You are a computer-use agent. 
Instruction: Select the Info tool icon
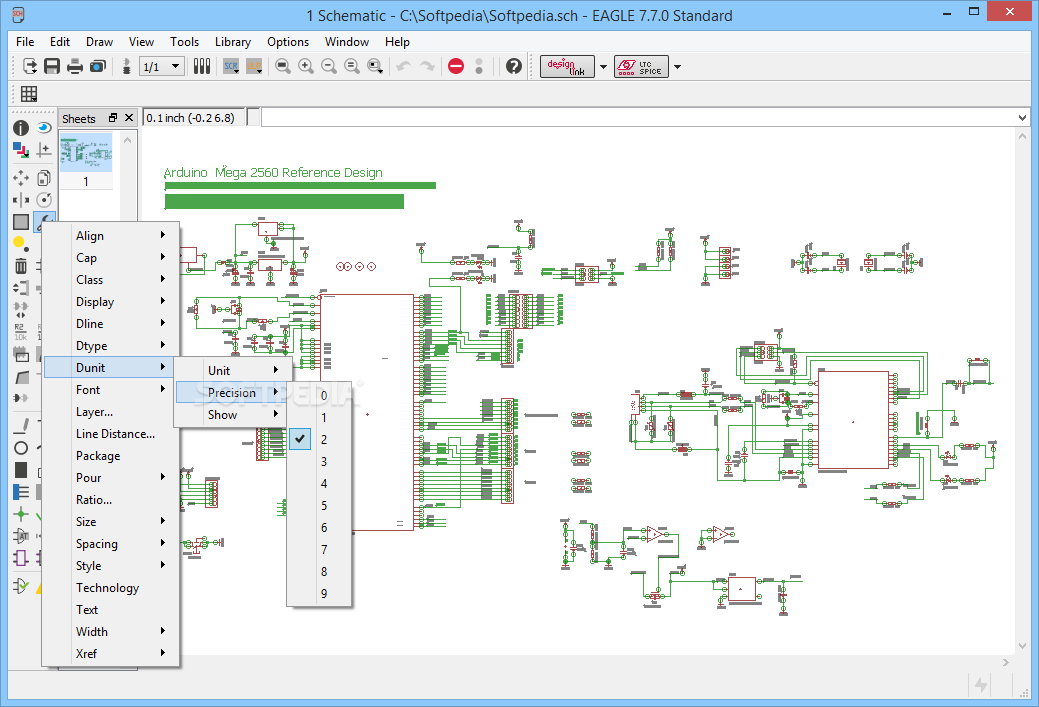tap(21, 127)
